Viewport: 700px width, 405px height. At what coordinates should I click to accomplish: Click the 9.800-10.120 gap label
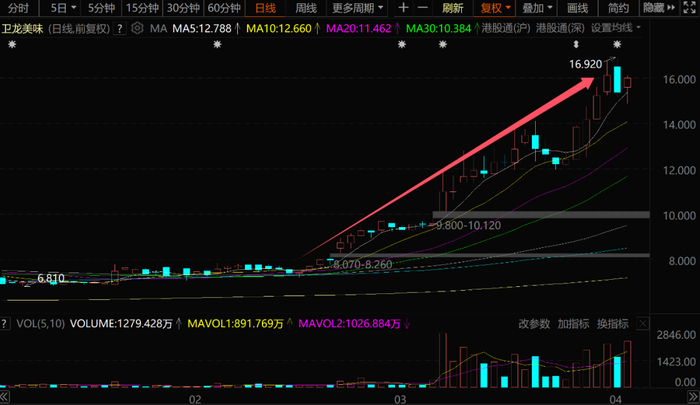click(x=468, y=225)
